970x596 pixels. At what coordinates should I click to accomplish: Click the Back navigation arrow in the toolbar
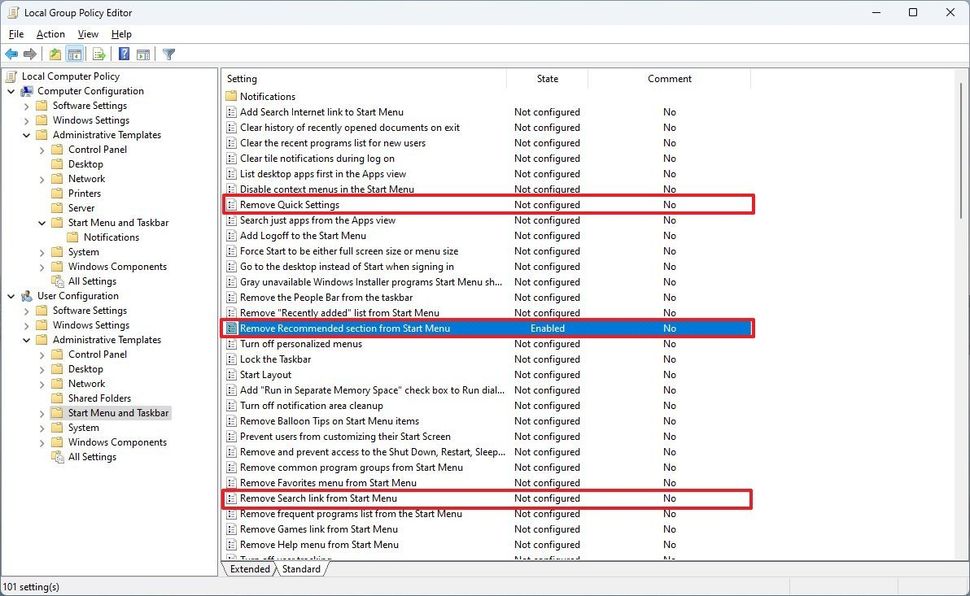[x=10, y=54]
